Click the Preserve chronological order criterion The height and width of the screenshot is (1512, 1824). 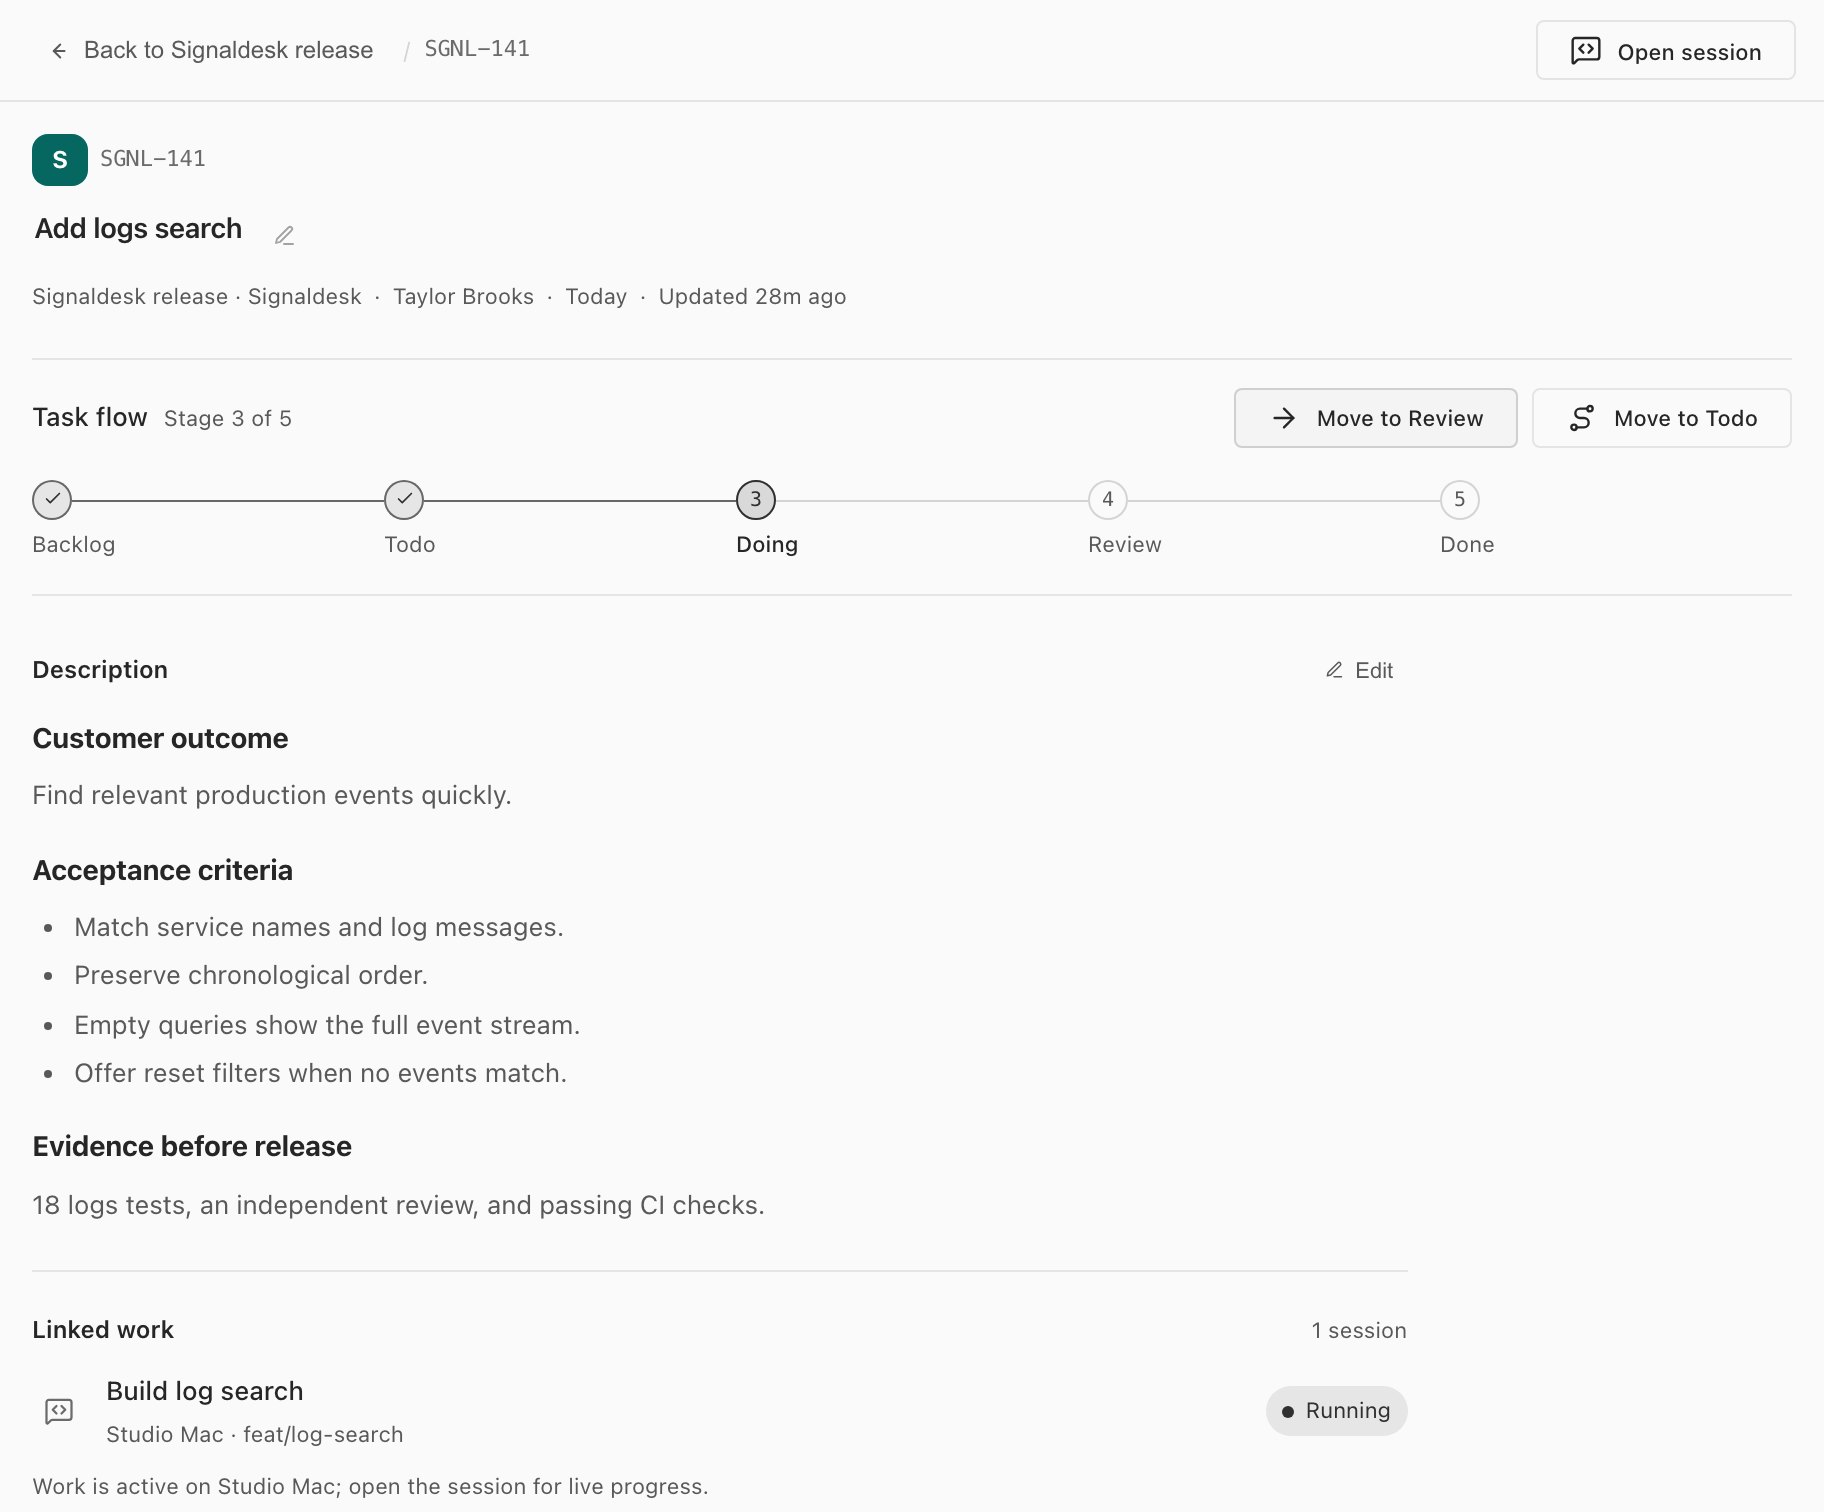click(x=250, y=976)
